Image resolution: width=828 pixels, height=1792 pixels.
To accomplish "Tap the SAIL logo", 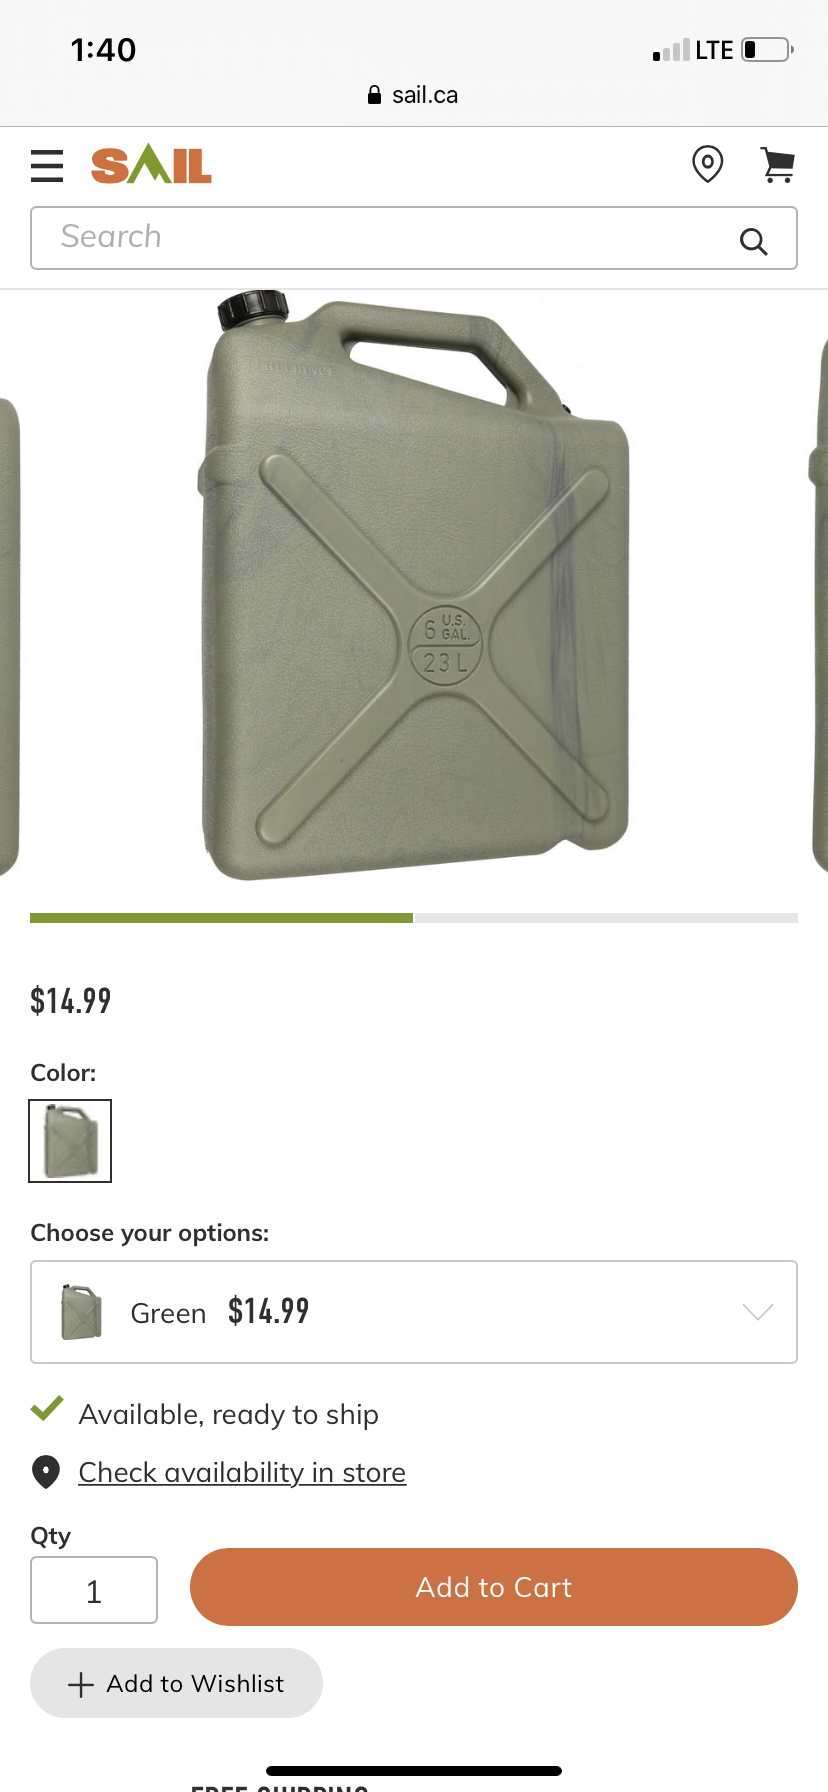I will pos(151,164).
